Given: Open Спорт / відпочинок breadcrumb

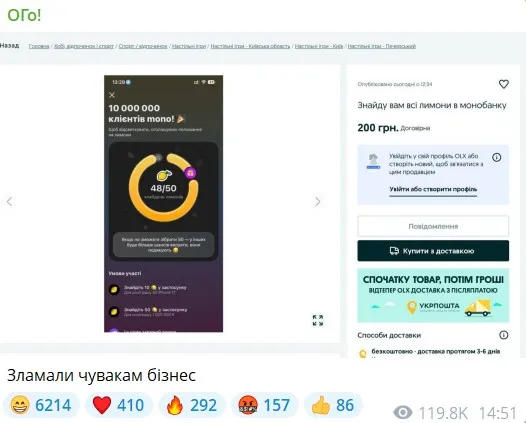Looking at the screenshot, I should coord(143,46).
